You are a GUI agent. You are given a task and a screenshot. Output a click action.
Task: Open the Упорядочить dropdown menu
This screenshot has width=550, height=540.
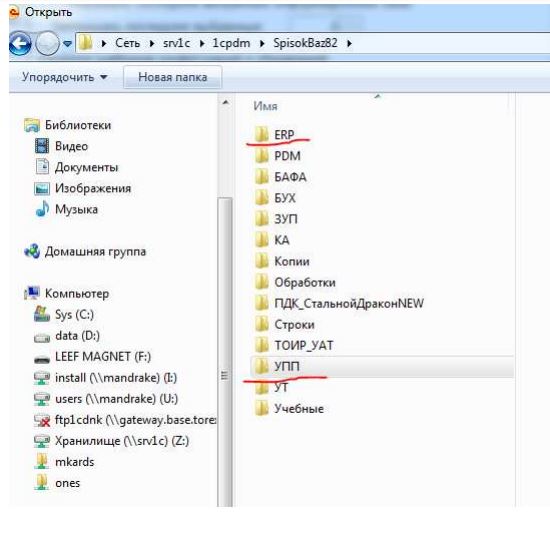pos(64,77)
